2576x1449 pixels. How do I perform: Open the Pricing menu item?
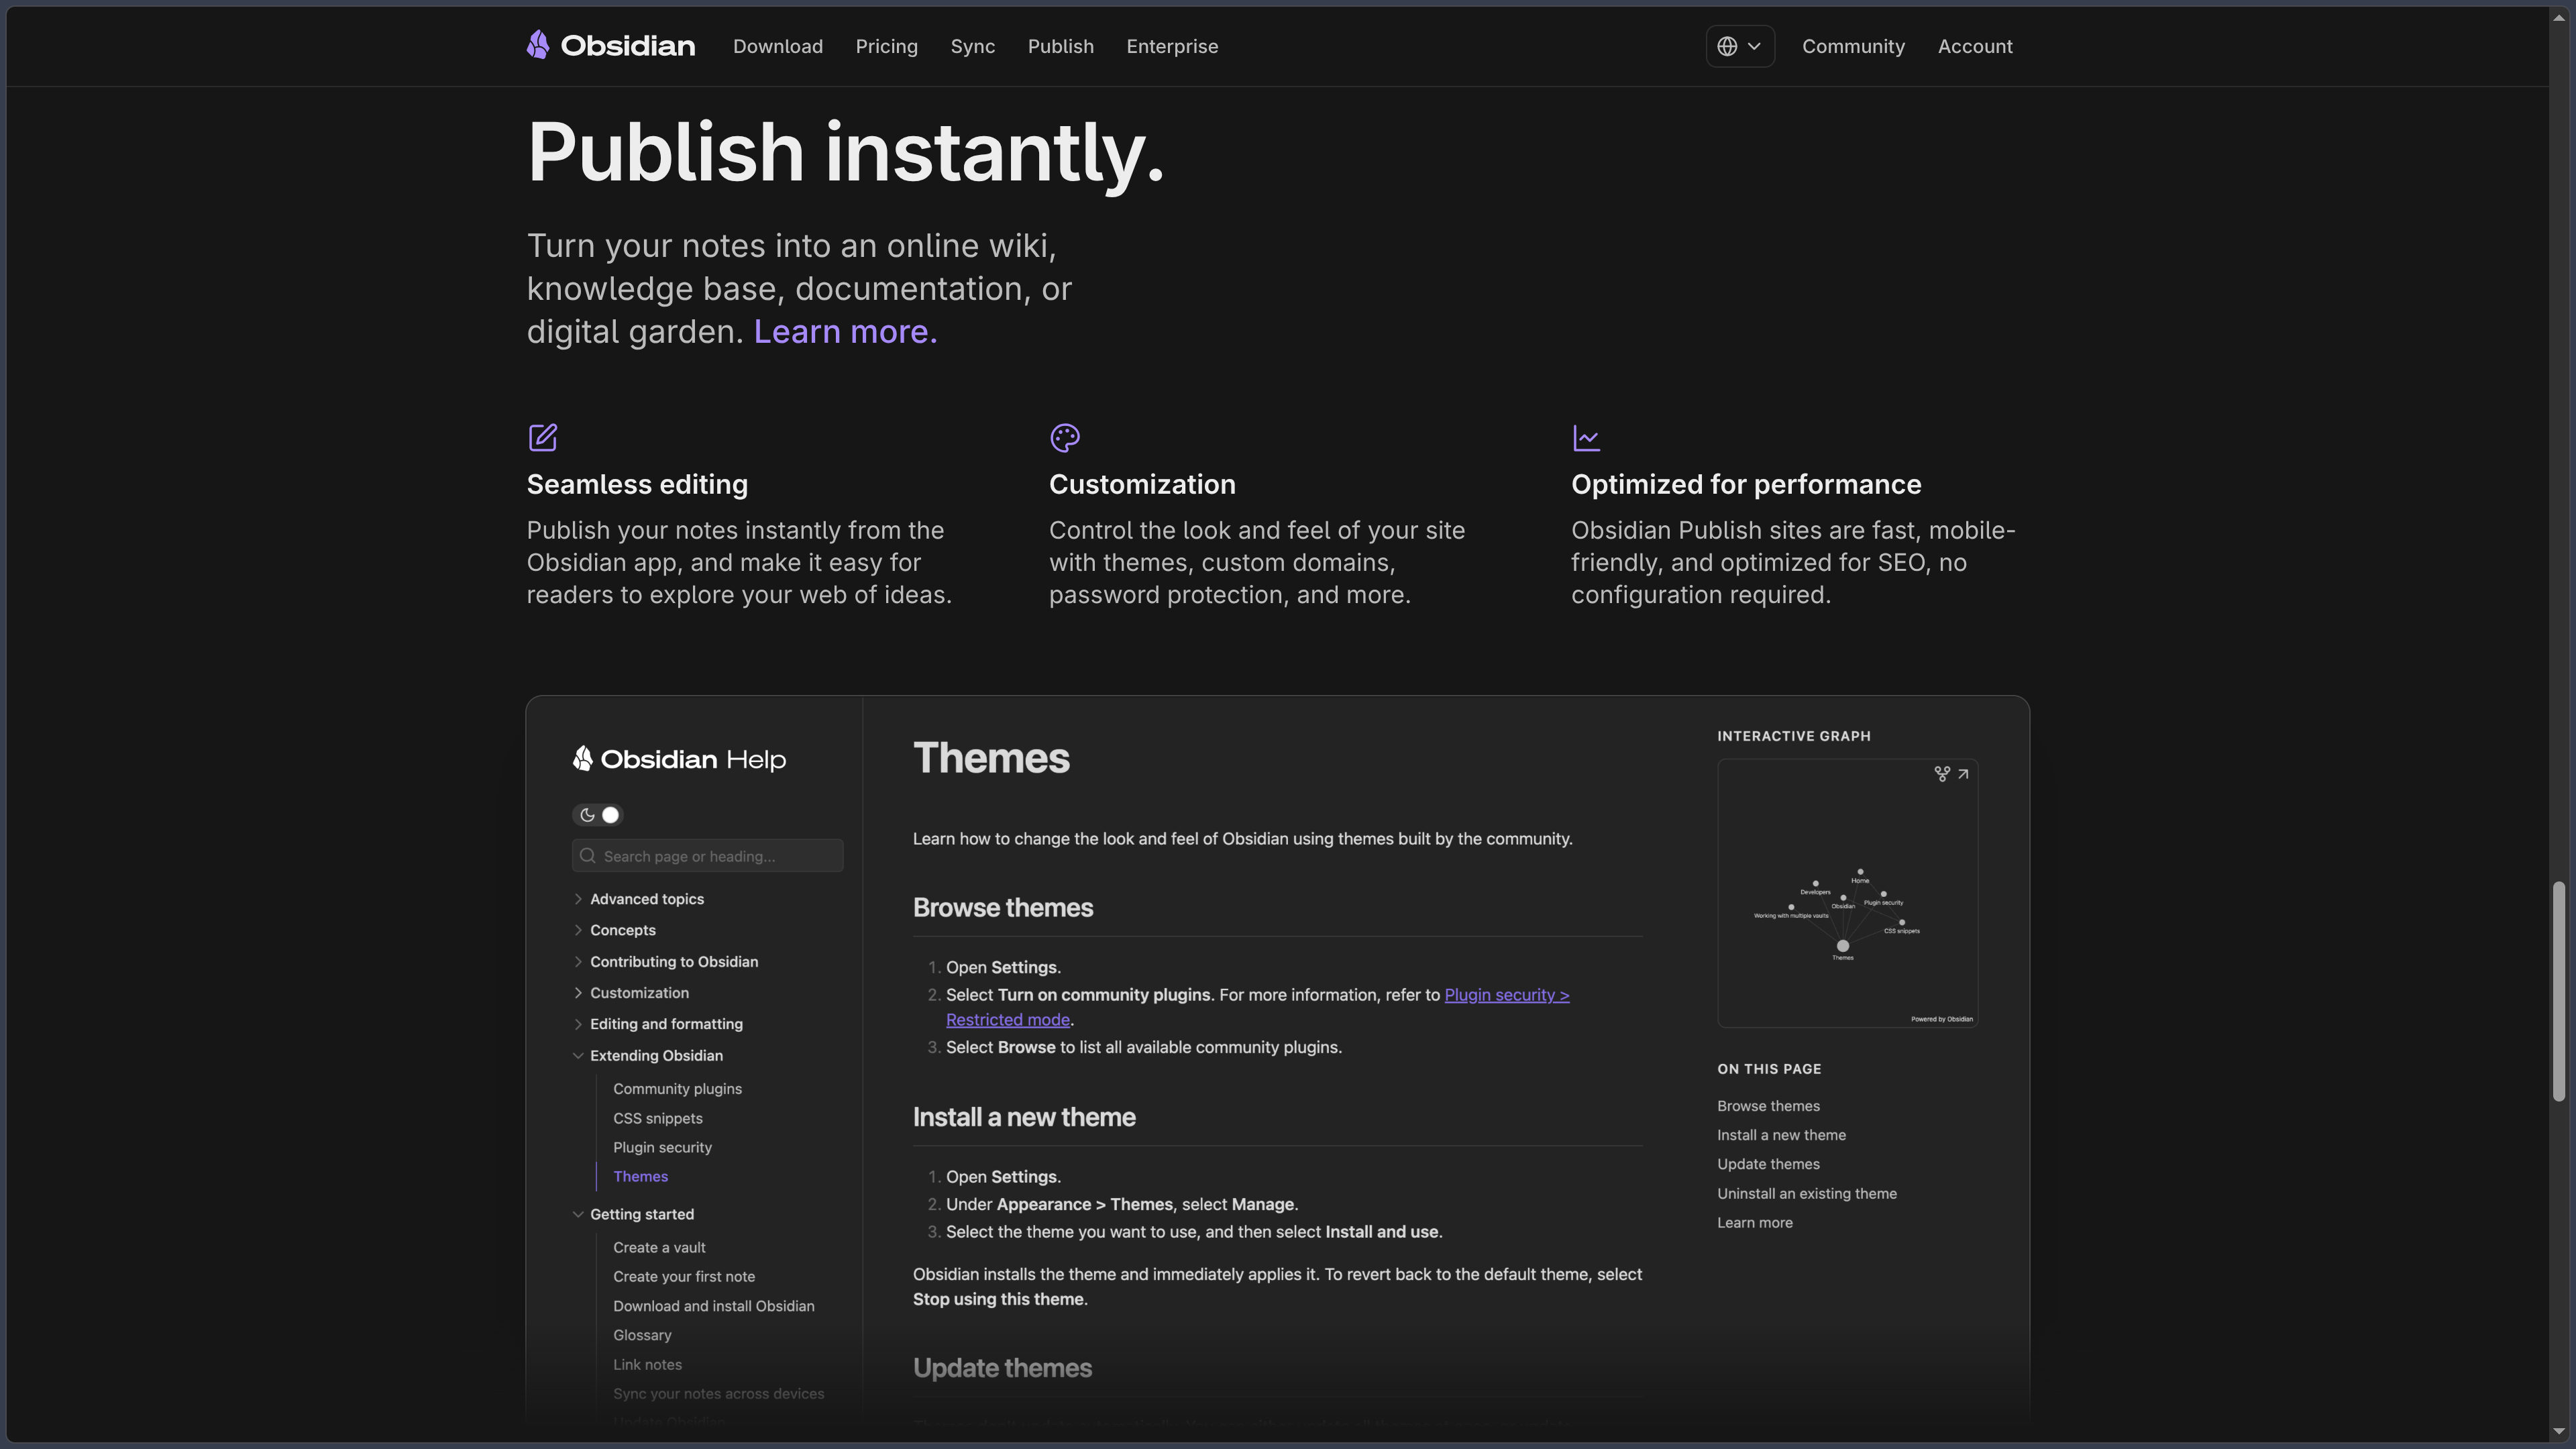pyautogui.click(x=886, y=46)
